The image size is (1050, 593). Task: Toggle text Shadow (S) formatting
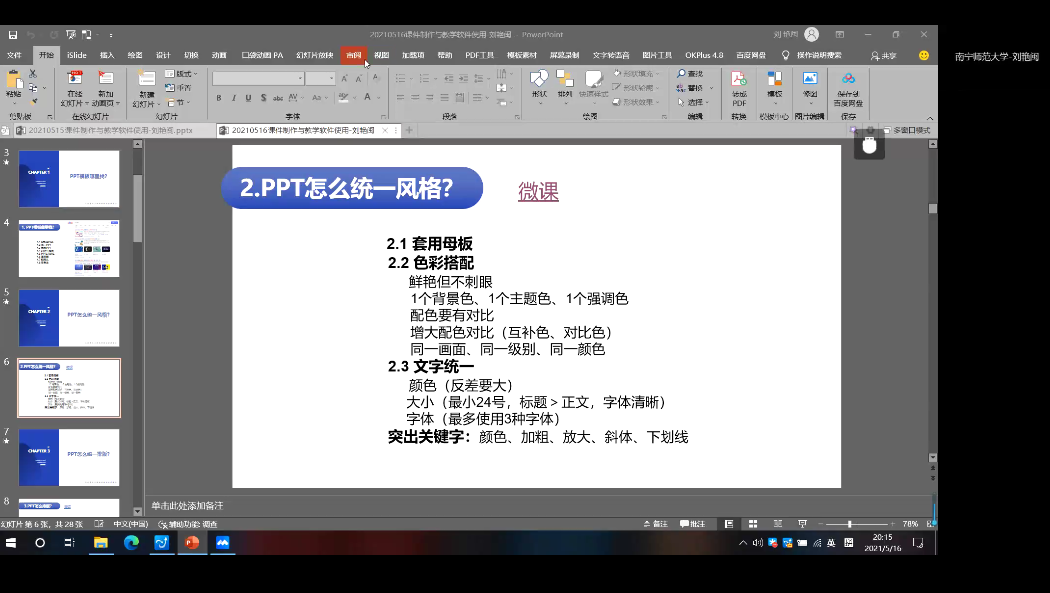tap(263, 98)
